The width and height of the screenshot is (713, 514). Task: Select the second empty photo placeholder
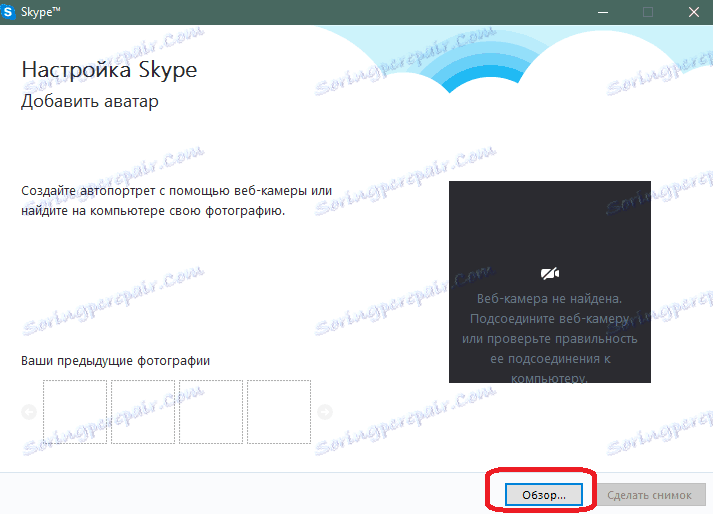[143, 412]
